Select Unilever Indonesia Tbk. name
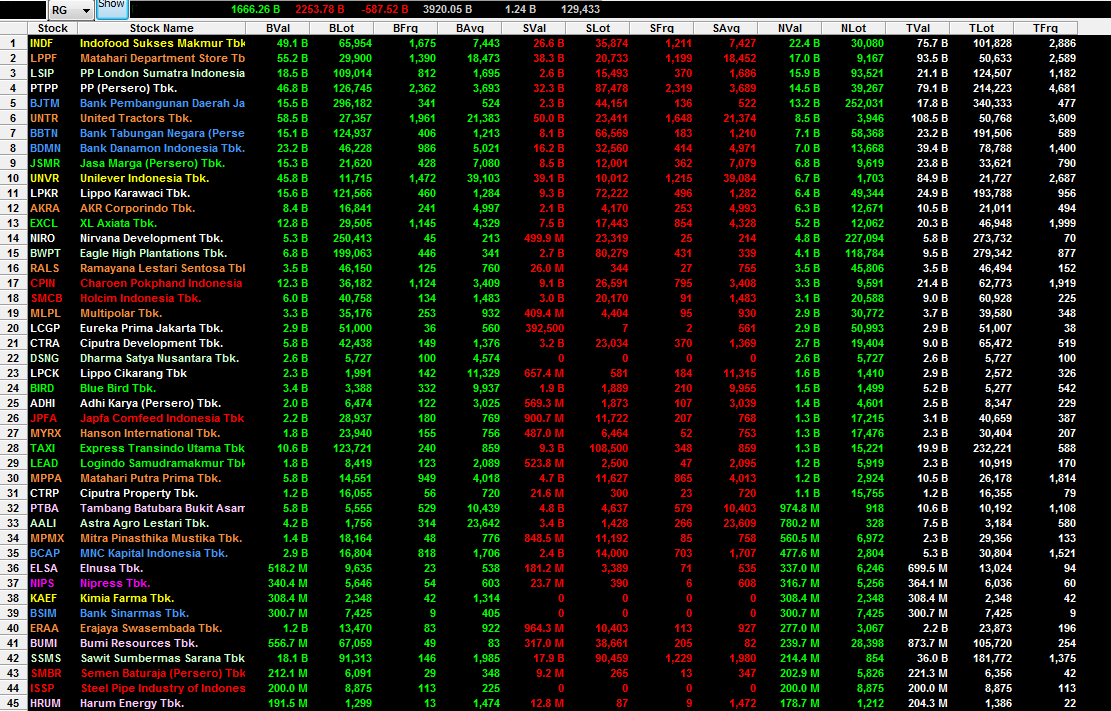This screenshot has width=1111, height=711. coord(145,178)
